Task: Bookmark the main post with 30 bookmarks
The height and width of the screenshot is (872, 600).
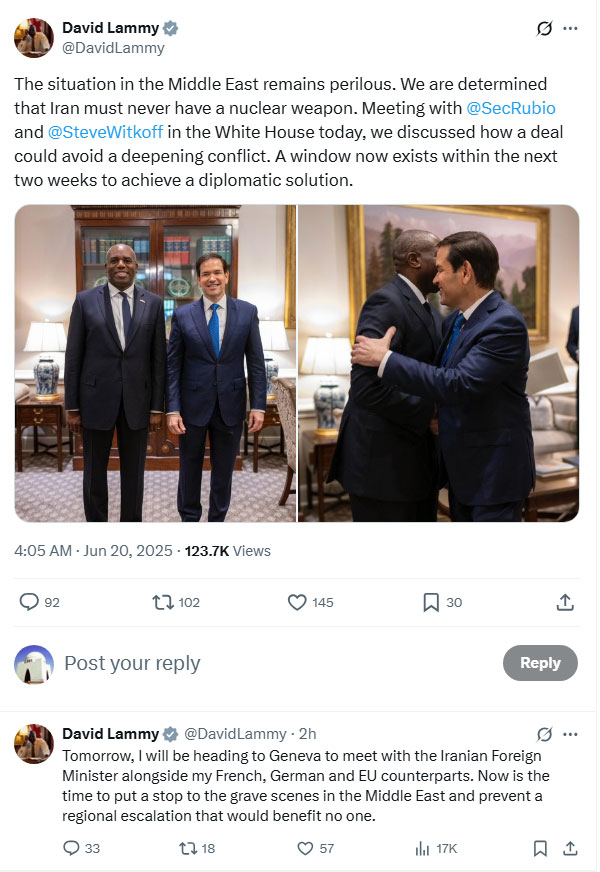Action: click(x=431, y=602)
